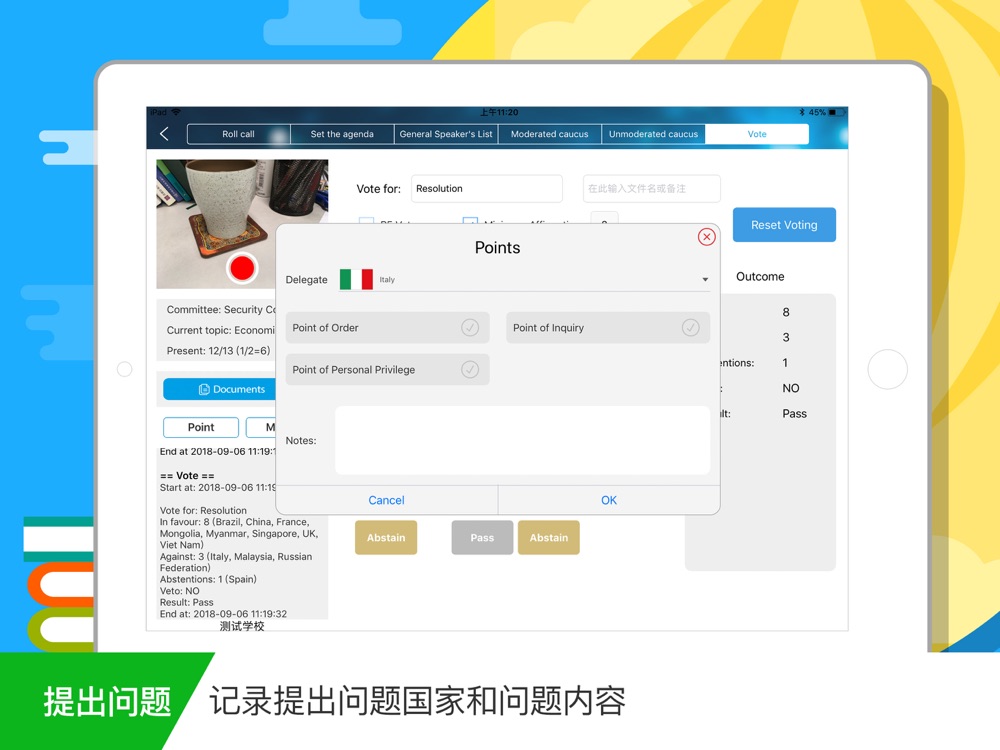Open the Vote for Resolution selector
The width and height of the screenshot is (1000, 750).
[x=487, y=189]
